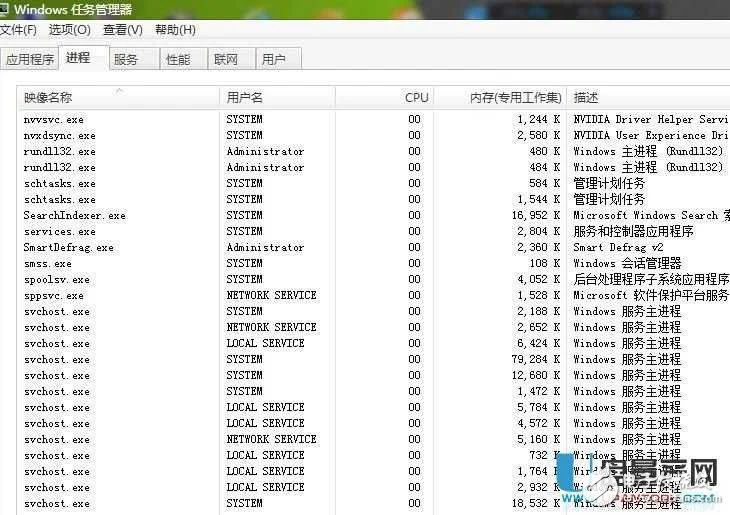This screenshot has height=515, width=730.
Task: Select svchost.exe using 732 K
Action: [x=374, y=455]
